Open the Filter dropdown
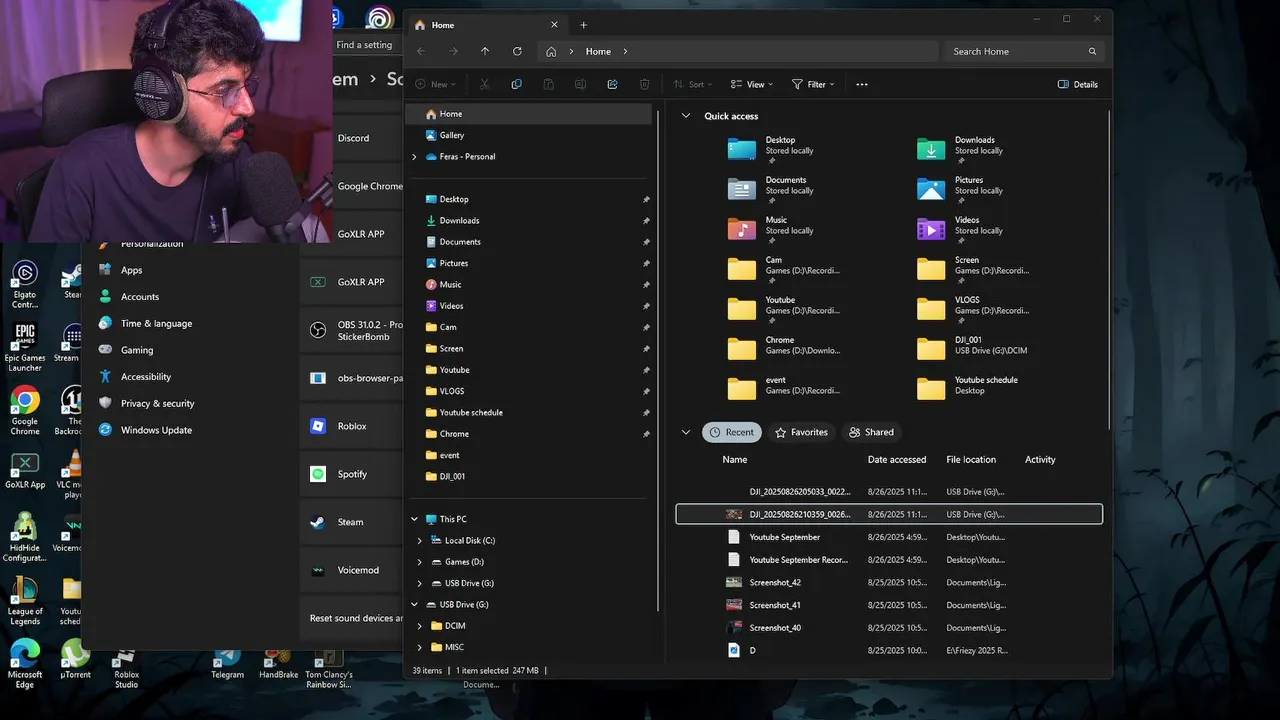 (813, 84)
